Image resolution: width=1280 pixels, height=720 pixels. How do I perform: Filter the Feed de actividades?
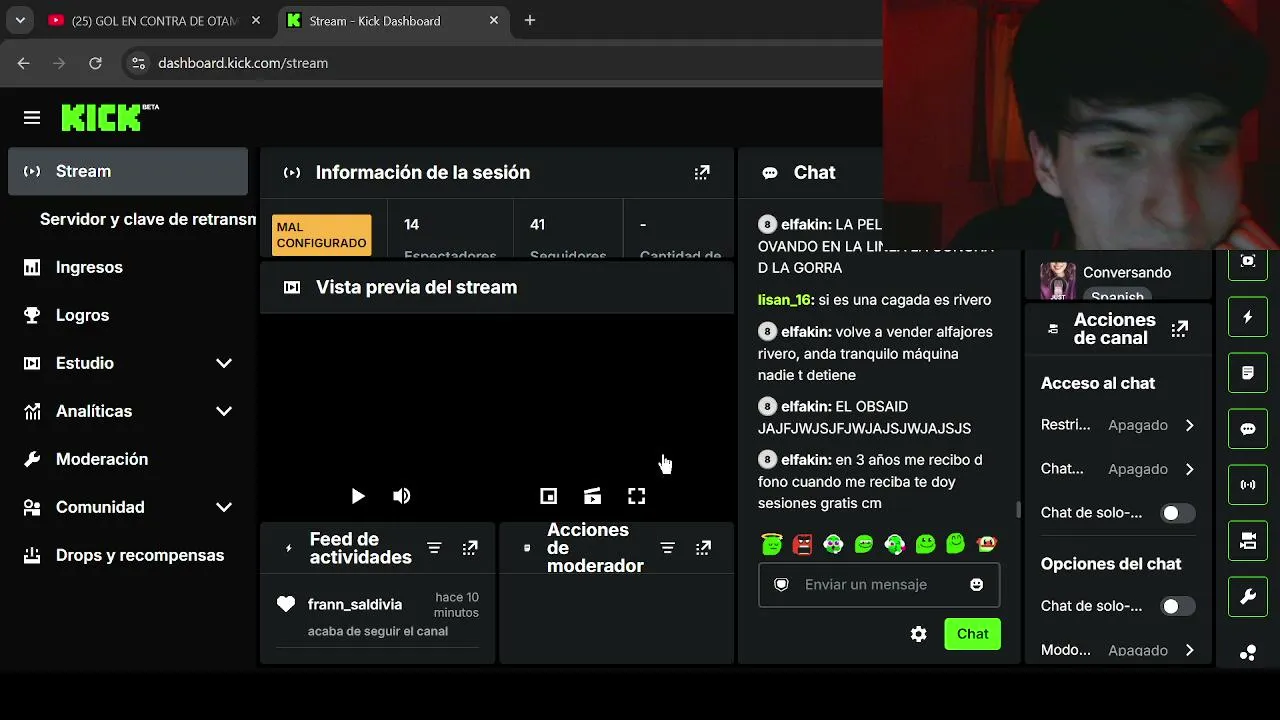[434, 548]
